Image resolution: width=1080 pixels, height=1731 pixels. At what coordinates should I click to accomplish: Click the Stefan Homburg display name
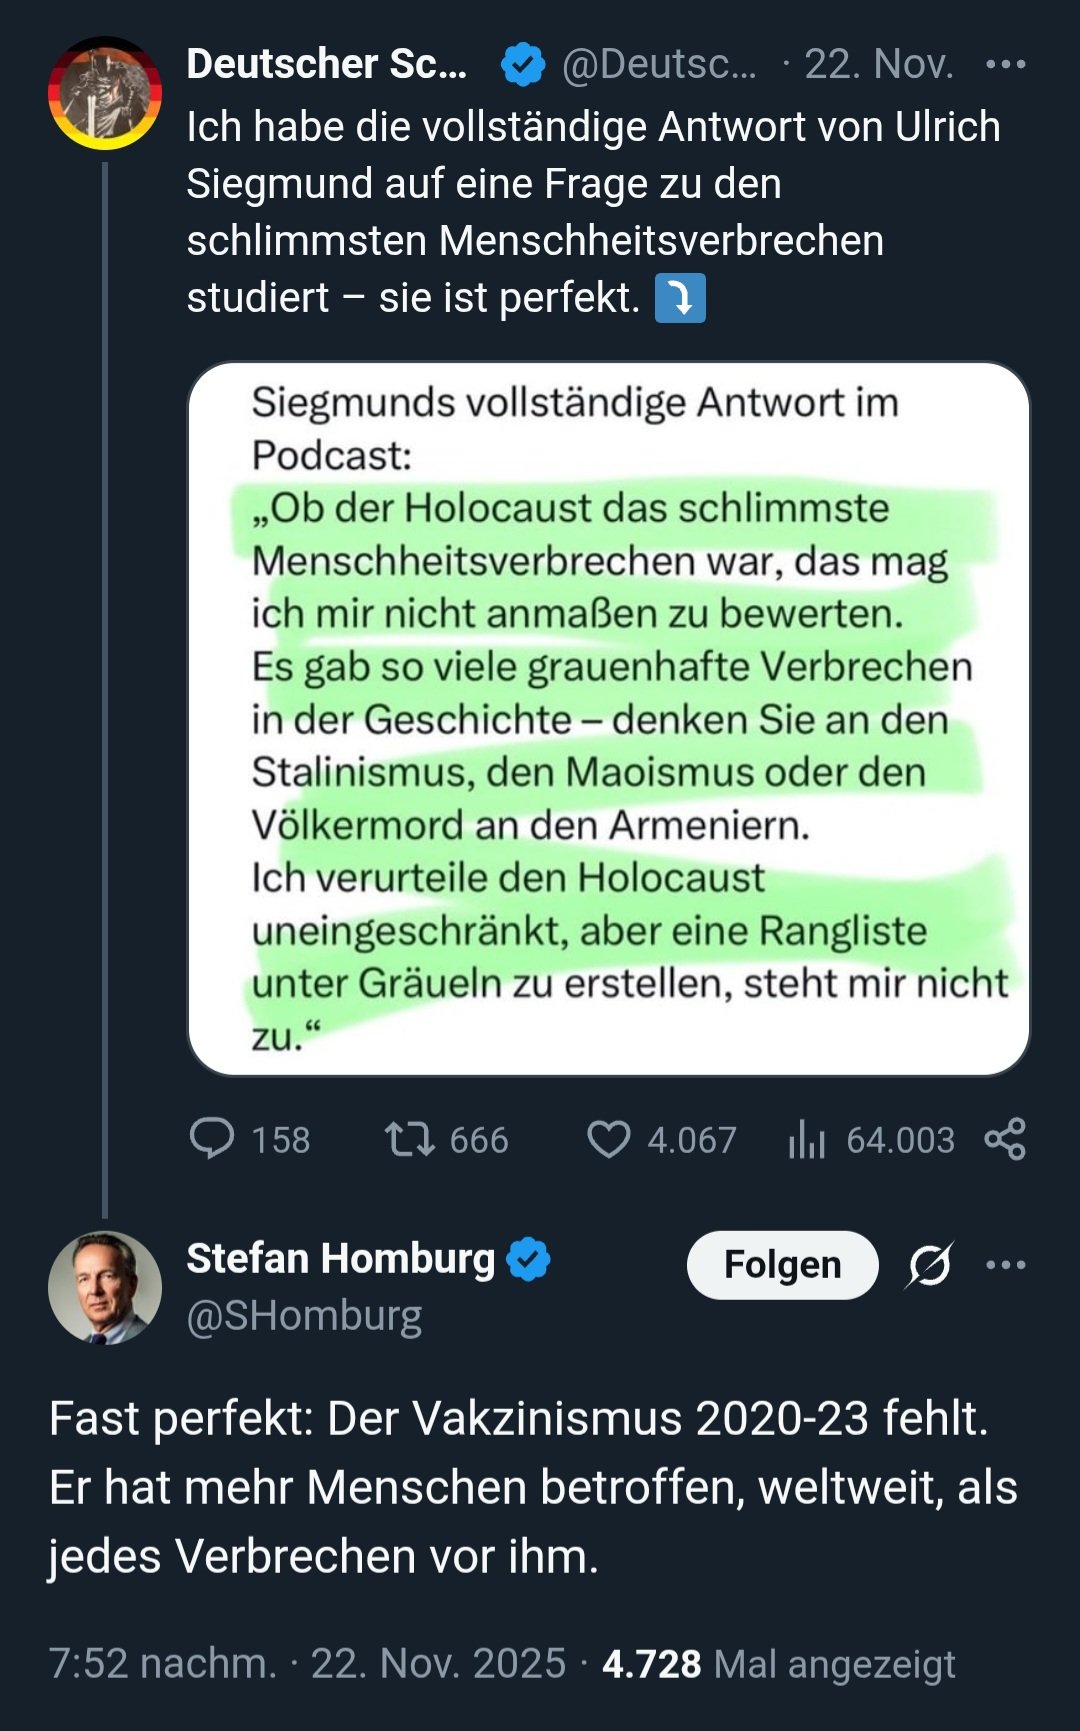click(340, 1259)
